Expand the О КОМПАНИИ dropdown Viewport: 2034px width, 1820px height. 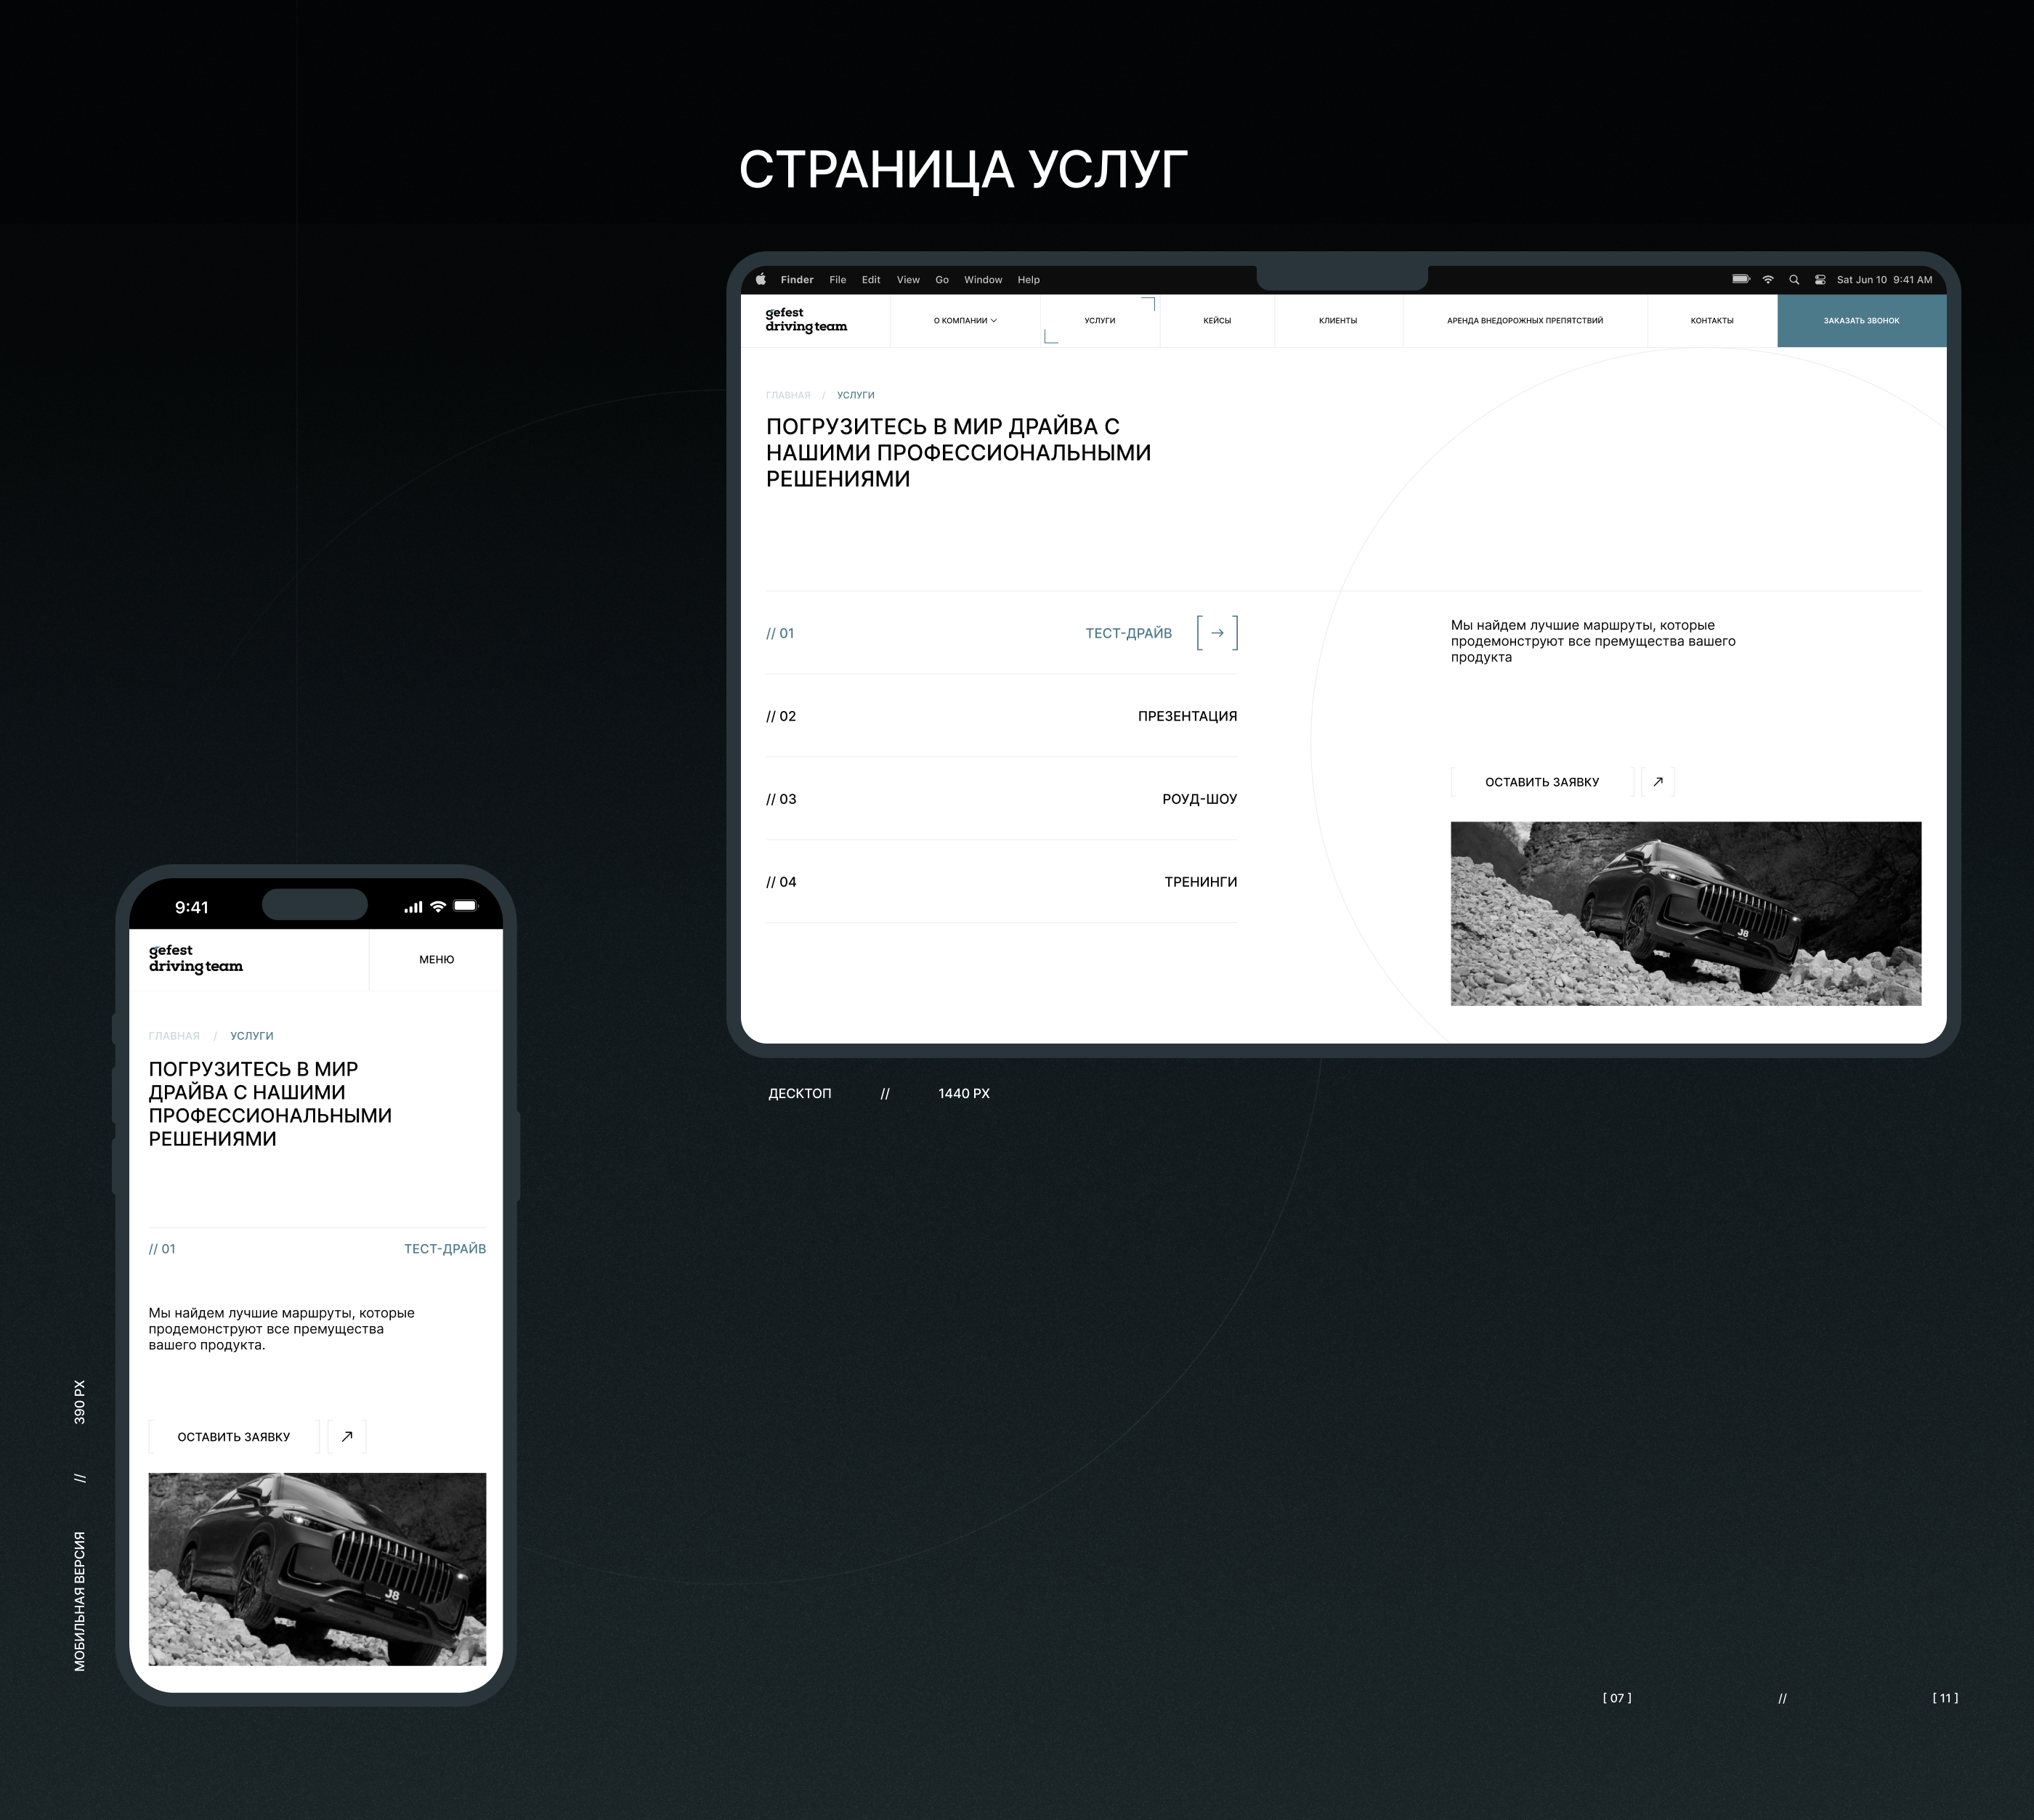[x=965, y=321]
